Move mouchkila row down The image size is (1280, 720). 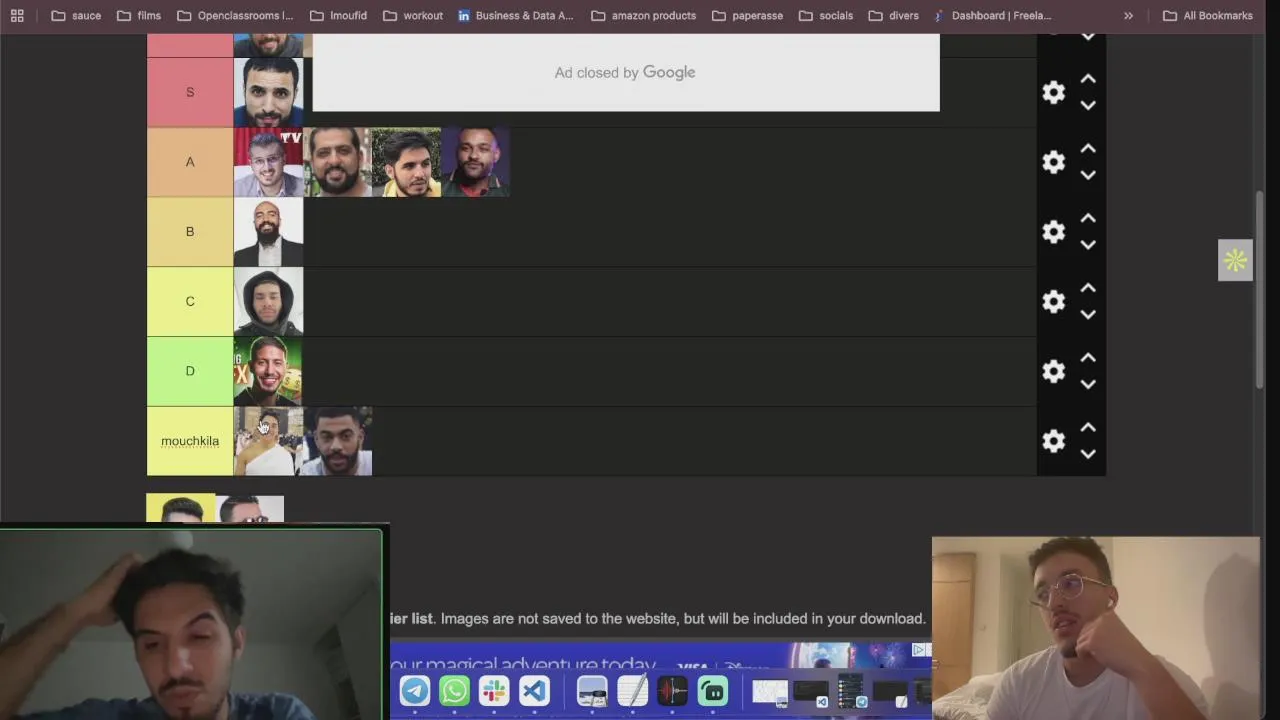coord(1088,454)
